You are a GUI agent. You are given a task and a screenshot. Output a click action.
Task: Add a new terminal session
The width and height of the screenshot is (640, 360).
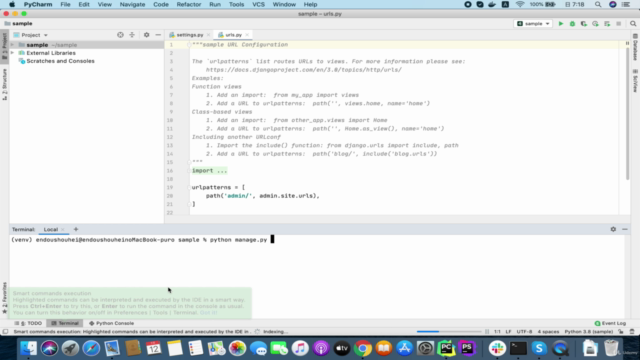click(x=76, y=229)
